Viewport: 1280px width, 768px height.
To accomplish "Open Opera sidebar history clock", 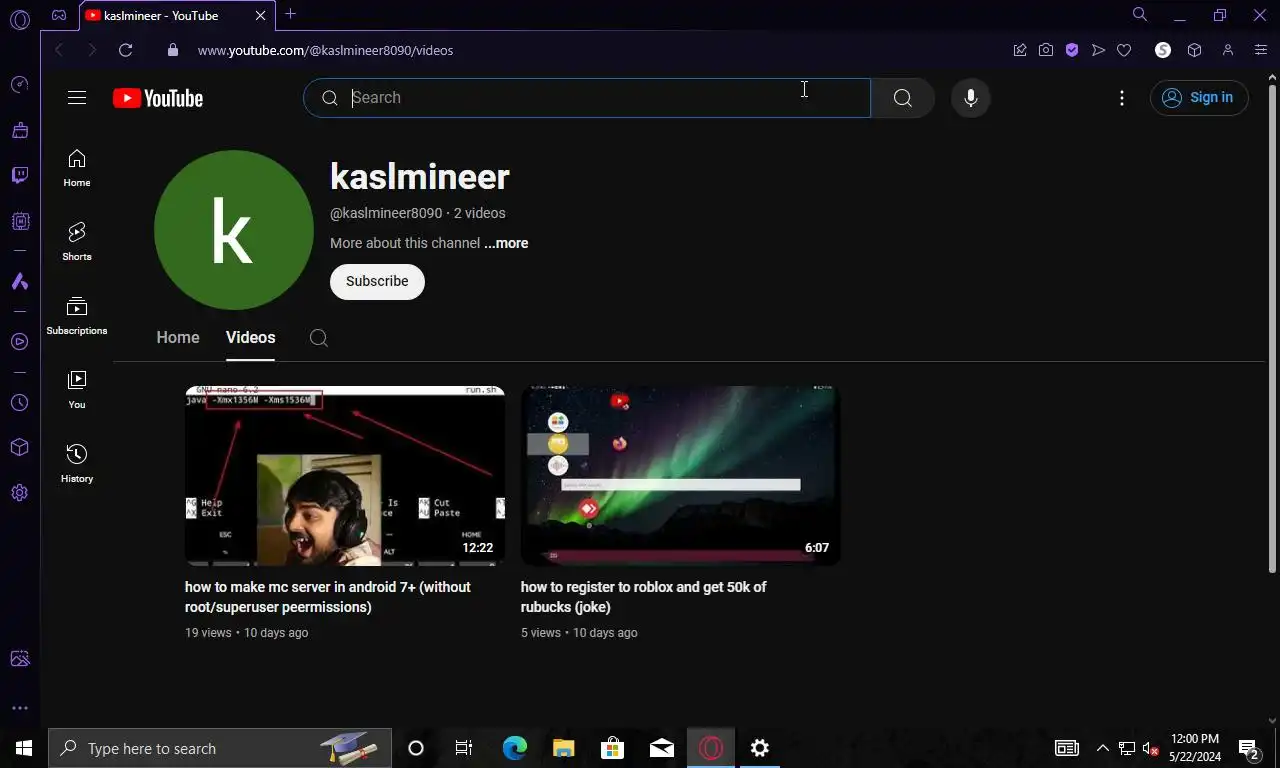I will click(x=20, y=403).
